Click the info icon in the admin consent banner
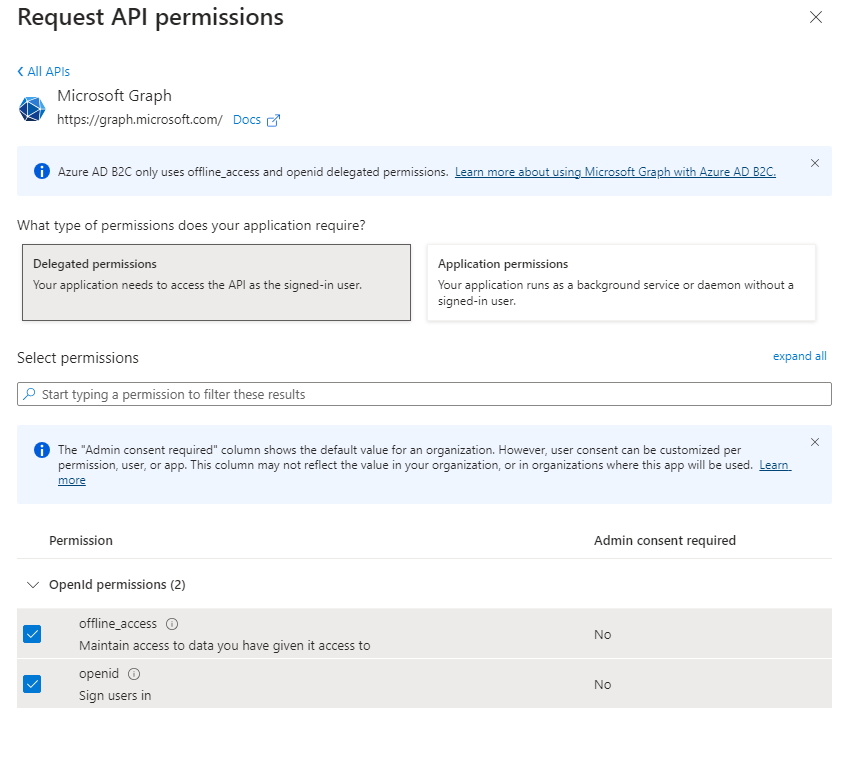The image size is (852, 783). tap(41, 450)
